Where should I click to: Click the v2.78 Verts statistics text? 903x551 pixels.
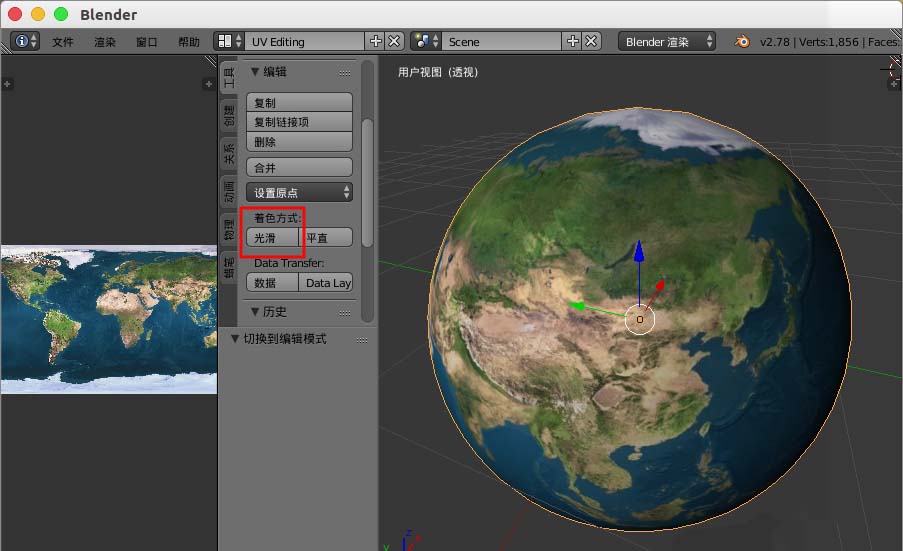tap(829, 42)
